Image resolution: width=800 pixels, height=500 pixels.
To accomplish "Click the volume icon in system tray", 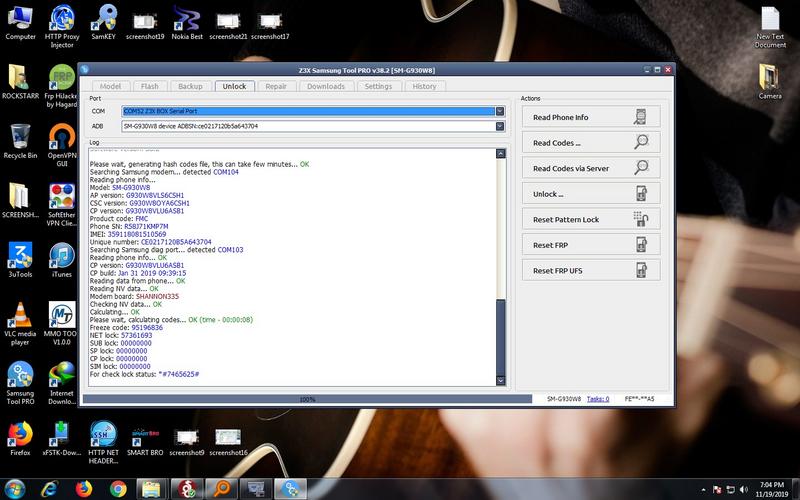I will [744, 490].
